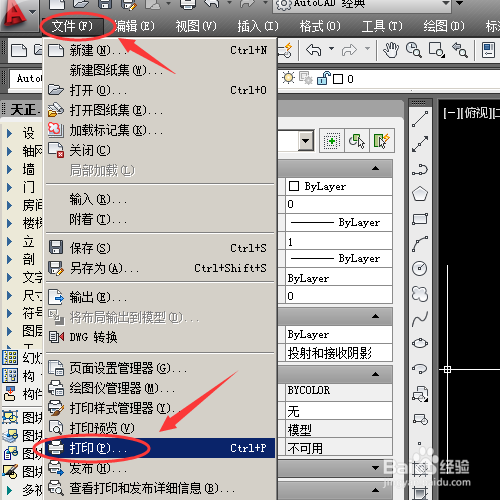Select the Ellipse Arc tool
500x500 pixels.
click(x=420, y=368)
